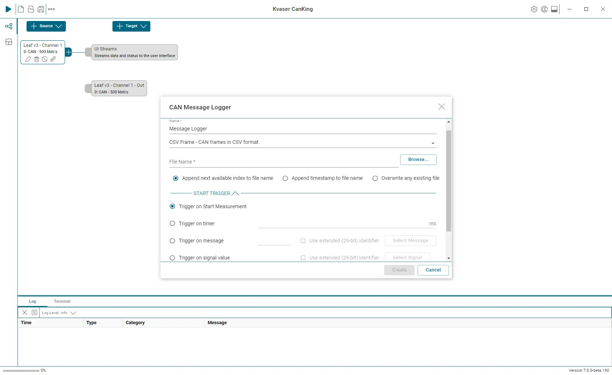Open the Source add menu
612x375 pixels.
(46, 26)
